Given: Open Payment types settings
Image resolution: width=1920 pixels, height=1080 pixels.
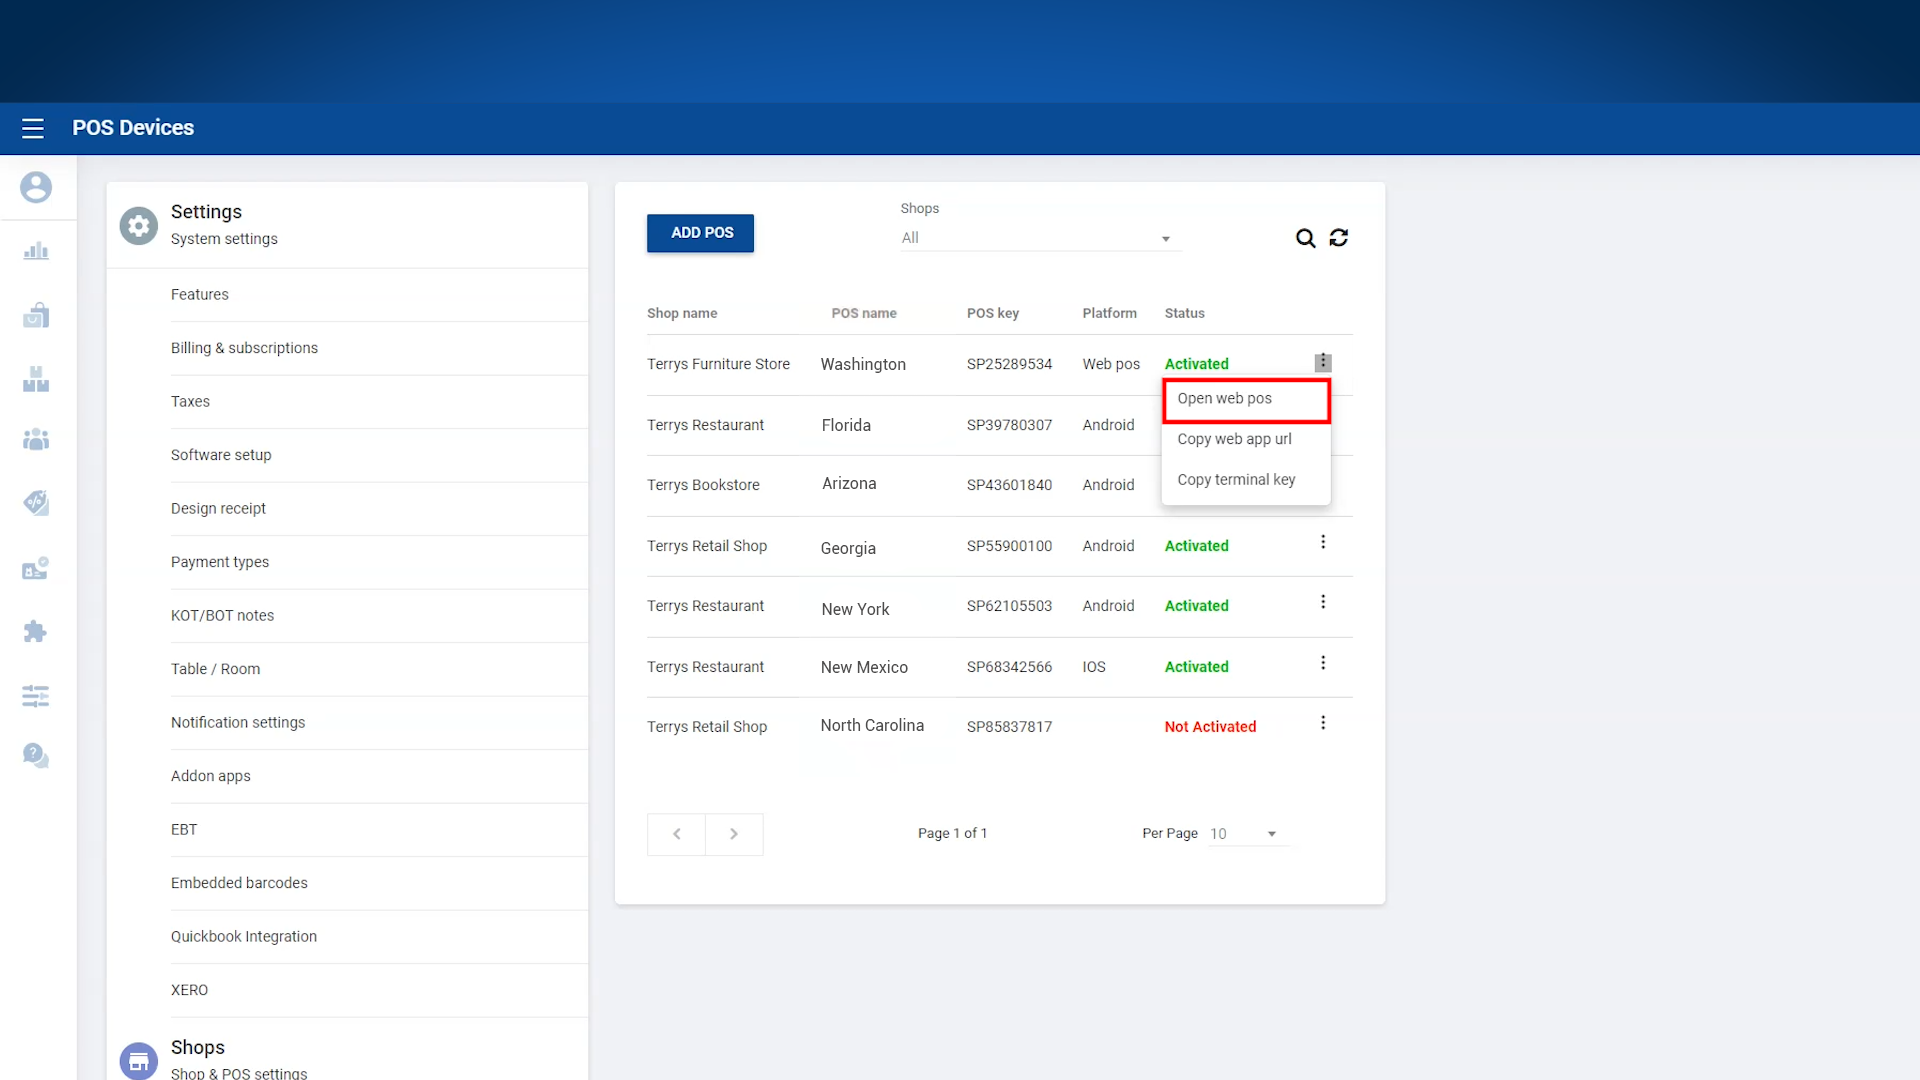Looking at the screenshot, I should [220, 562].
